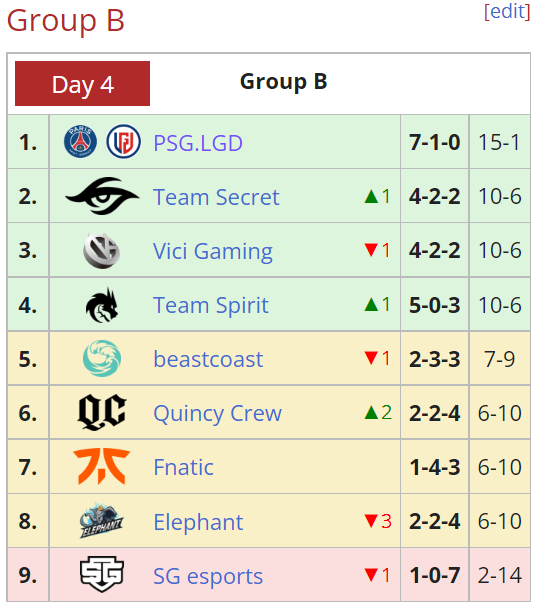The height and width of the screenshot is (613, 539).
Task: Click the beastcoast wave logo
Action: (102, 358)
